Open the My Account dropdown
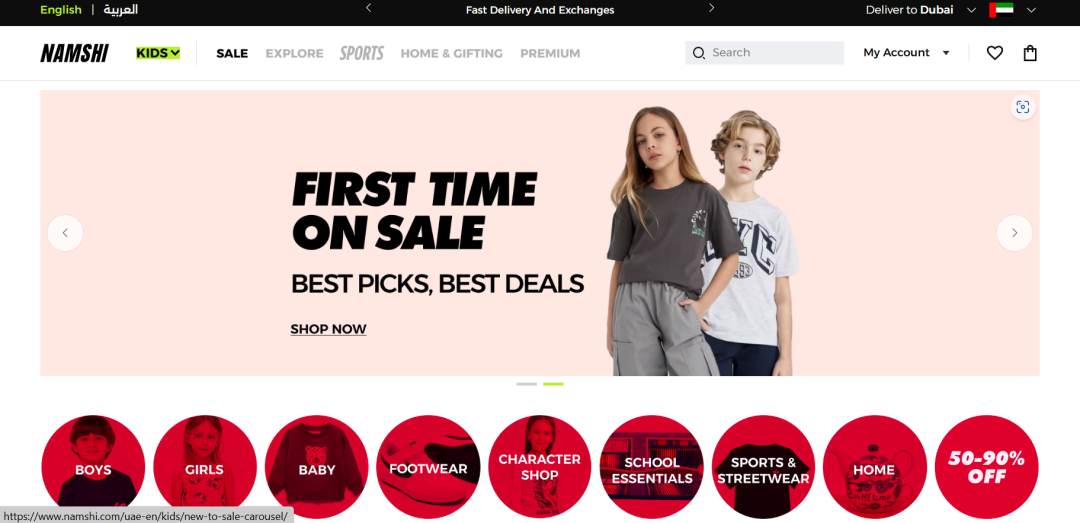 906,53
